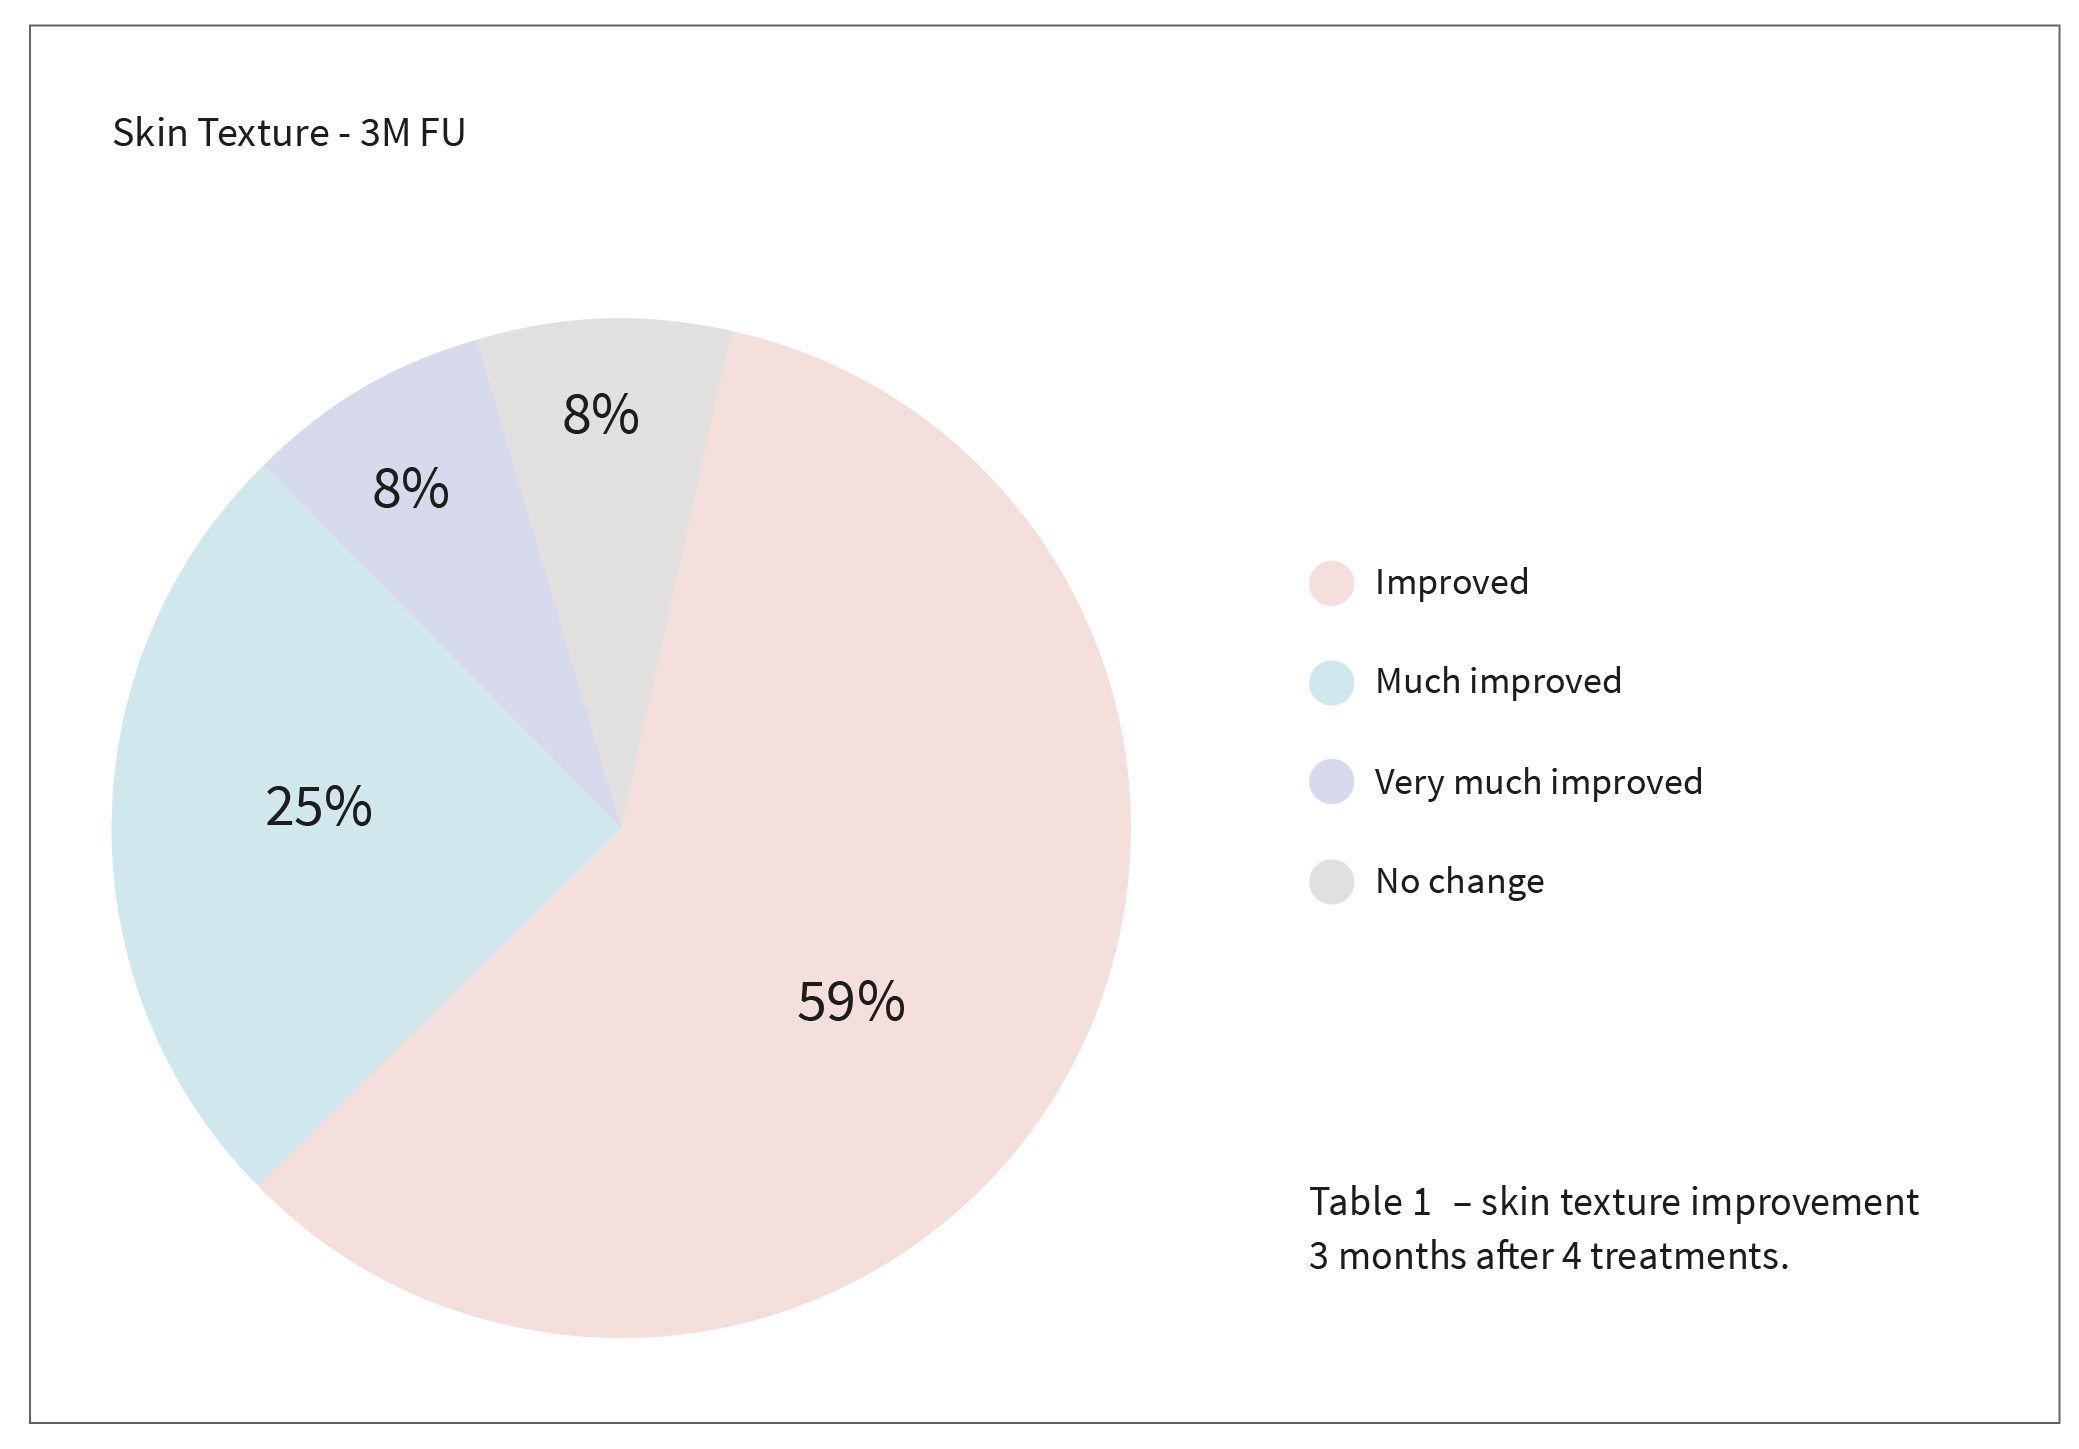Click the "Improved" legend label text
The height and width of the screenshot is (1449, 2079).
(1451, 582)
